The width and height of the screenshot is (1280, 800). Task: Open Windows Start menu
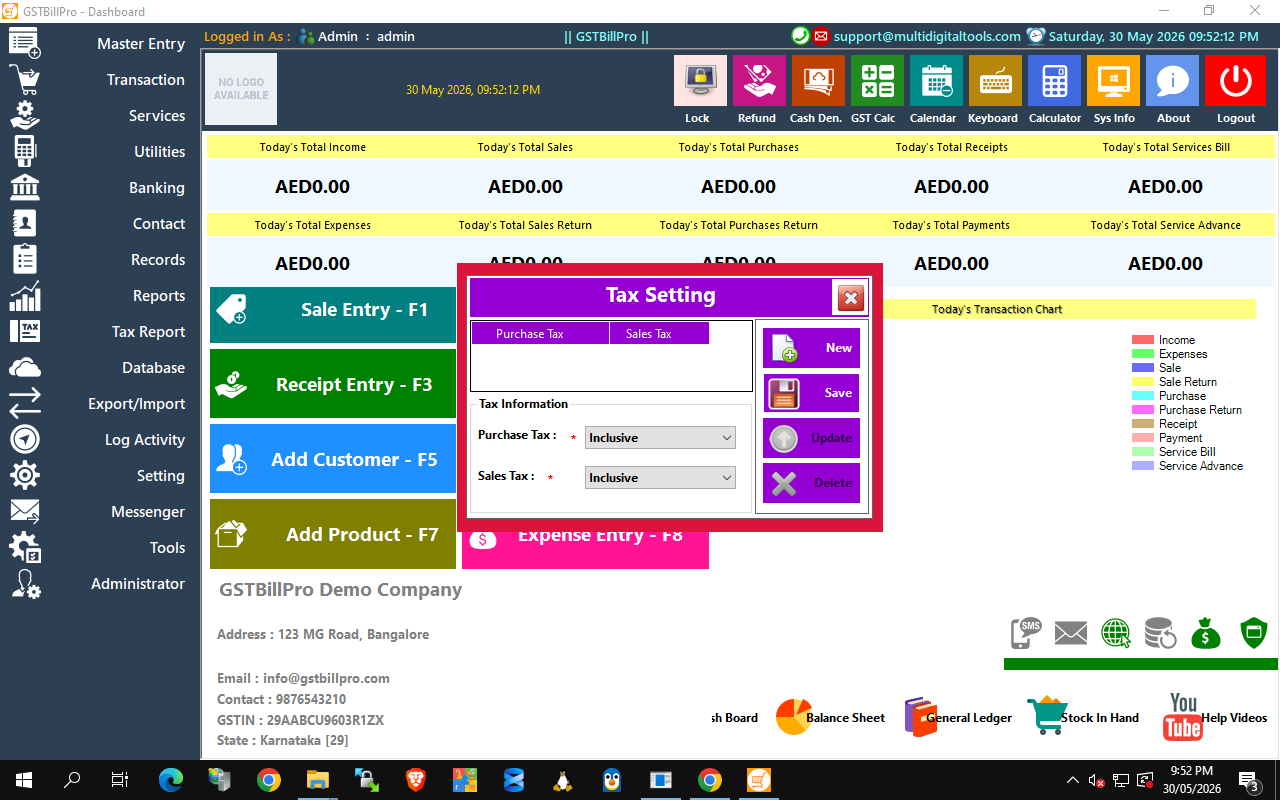coord(24,780)
